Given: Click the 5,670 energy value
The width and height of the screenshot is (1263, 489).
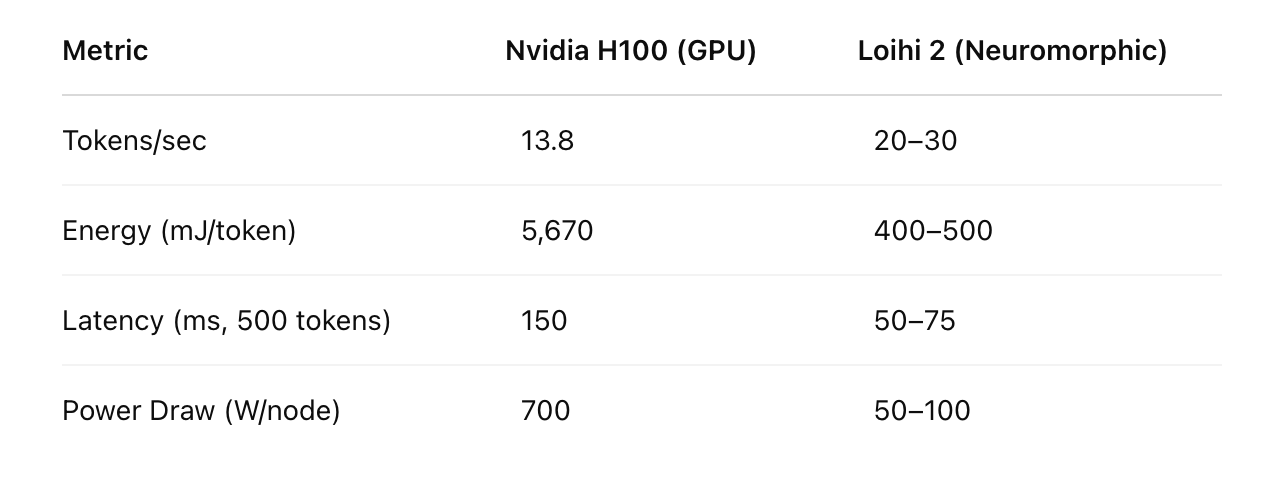Looking at the screenshot, I should coord(557,231).
